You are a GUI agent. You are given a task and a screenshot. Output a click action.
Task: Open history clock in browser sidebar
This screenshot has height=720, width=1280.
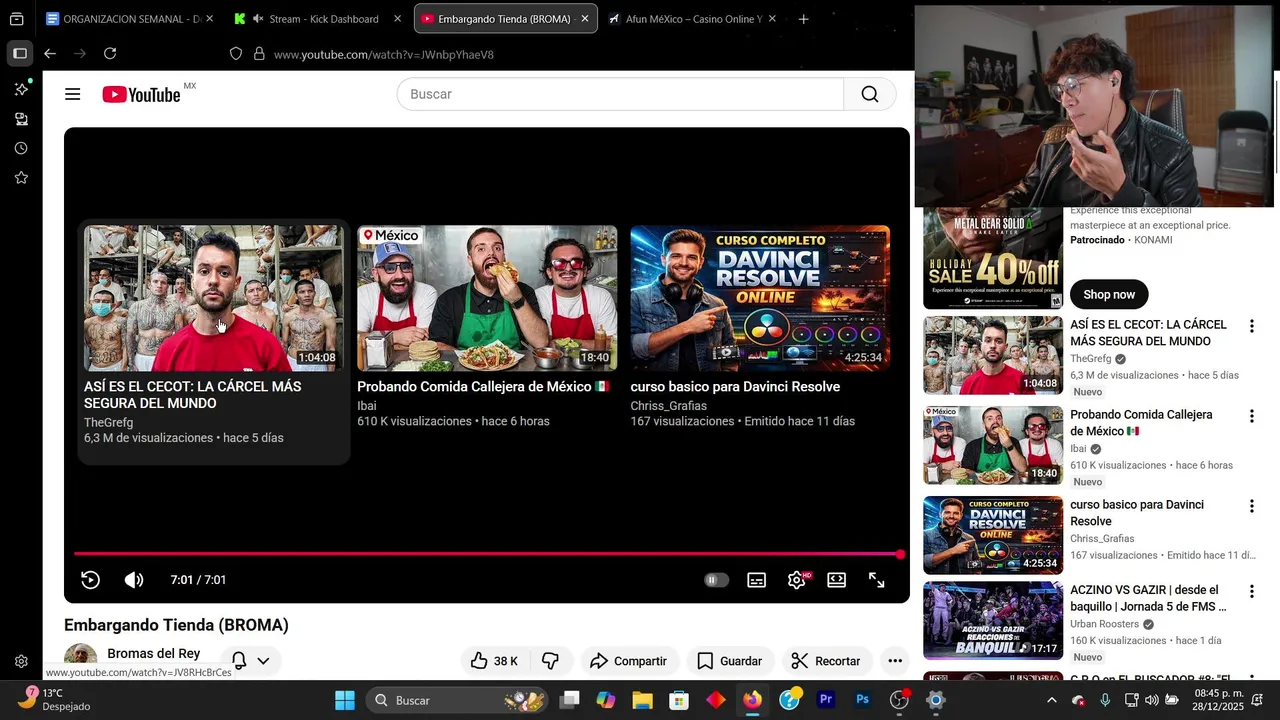tap(21, 148)
